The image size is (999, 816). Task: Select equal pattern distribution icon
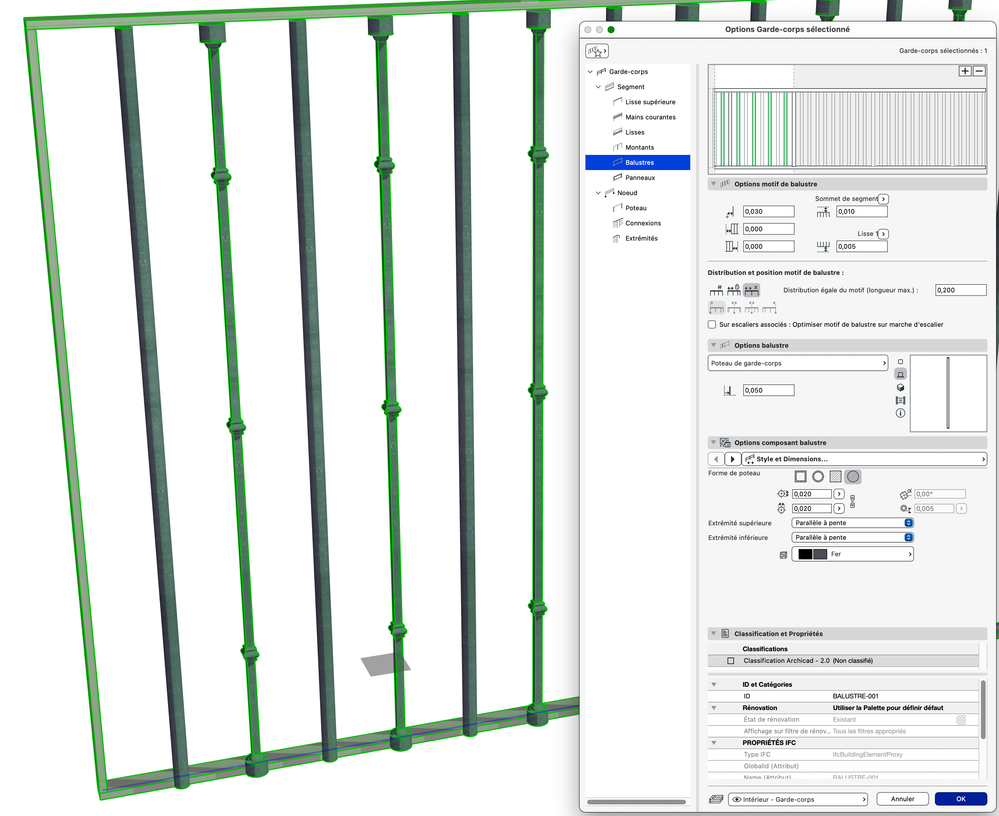(x=751, y=290)
